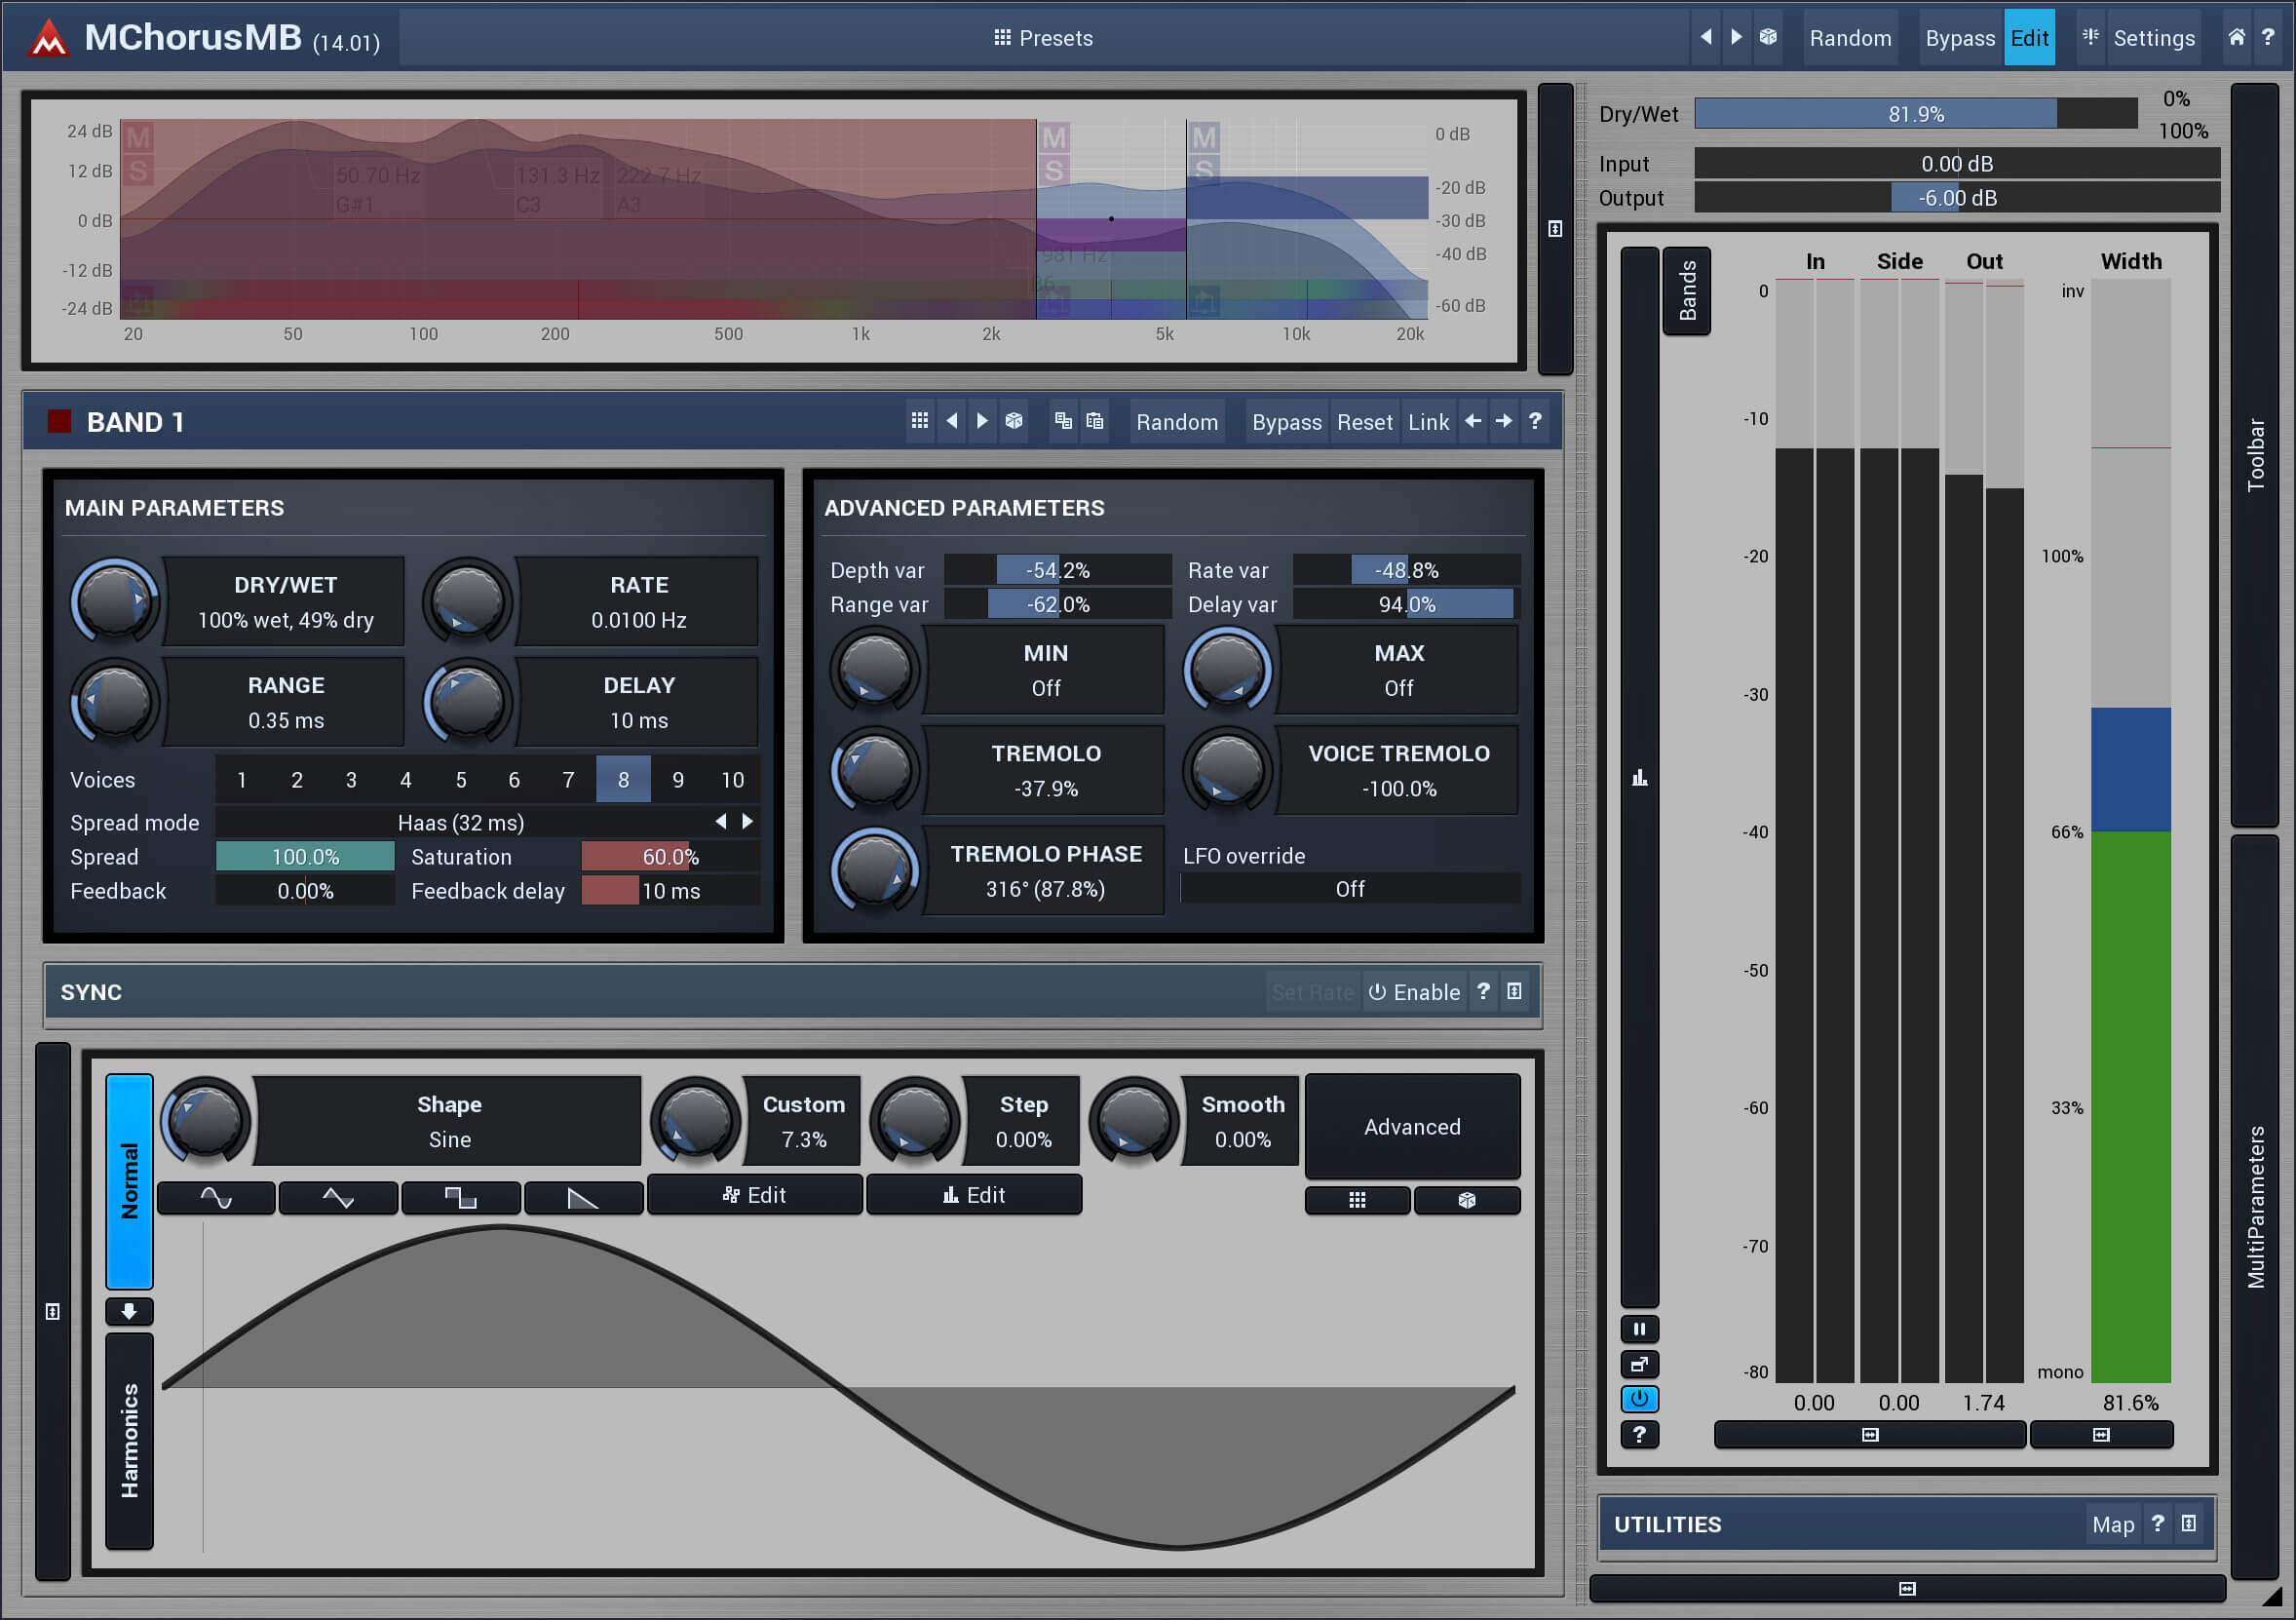Viewport: 2296px width, 1620px height.
Task: Open Band 1 presets grid icon
Action: [x=920, y=421]
